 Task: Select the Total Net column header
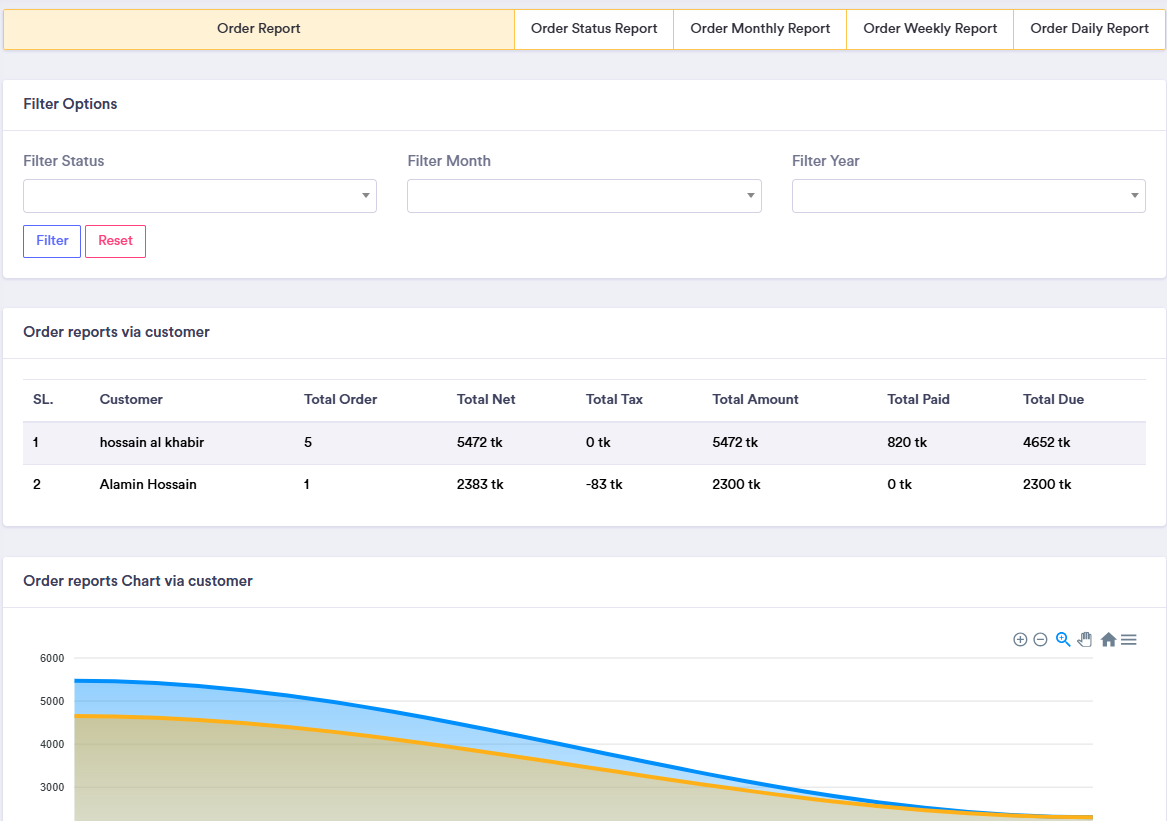coord(486,400)
